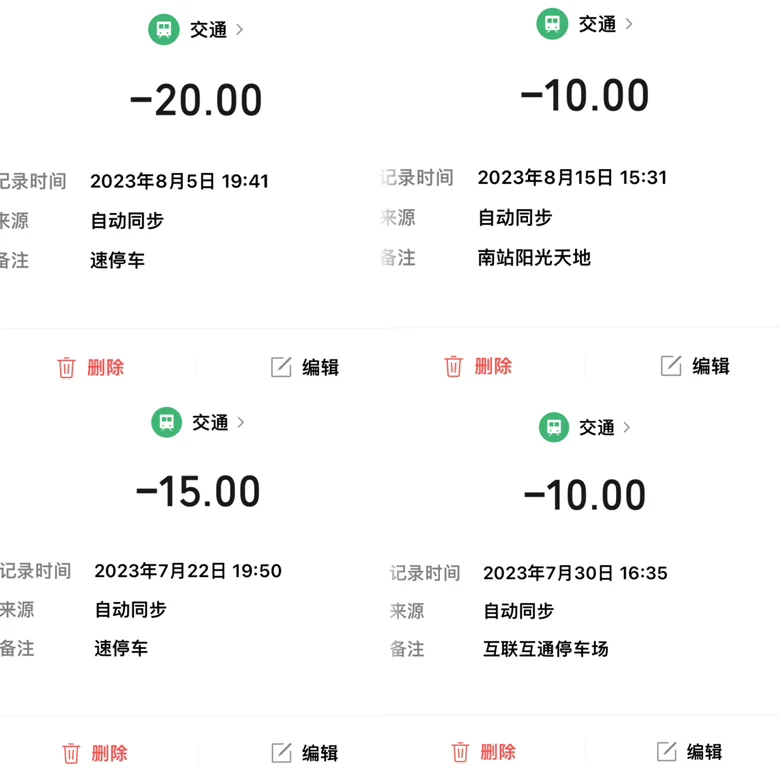Click the green transit icon on August 15 record

(552, 23)
